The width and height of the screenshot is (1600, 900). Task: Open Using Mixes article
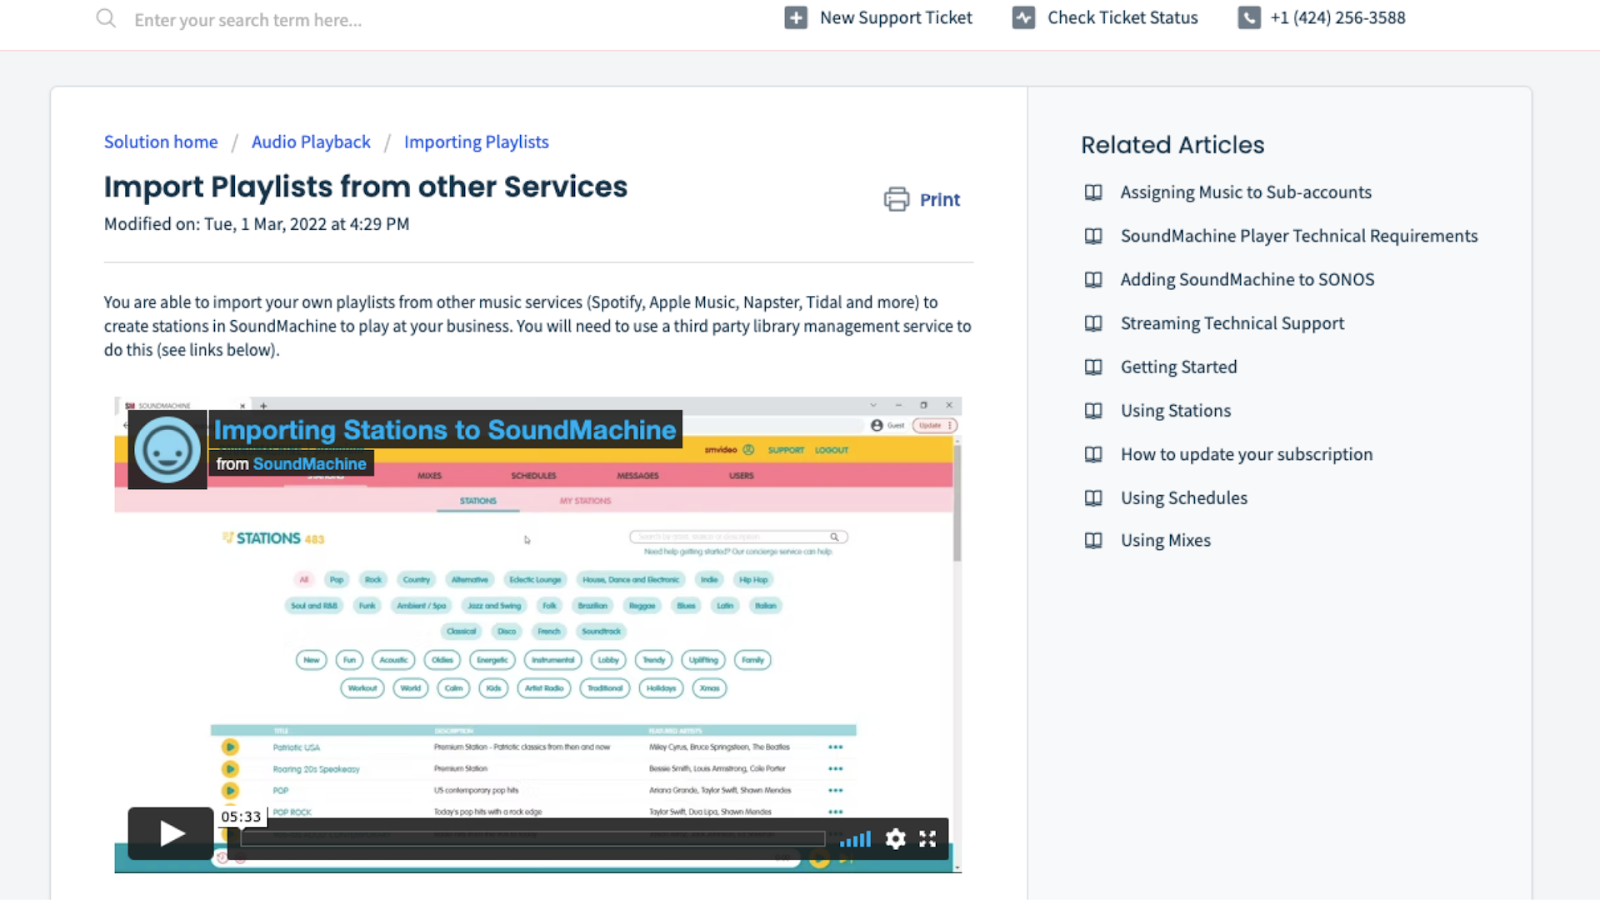1165,540
